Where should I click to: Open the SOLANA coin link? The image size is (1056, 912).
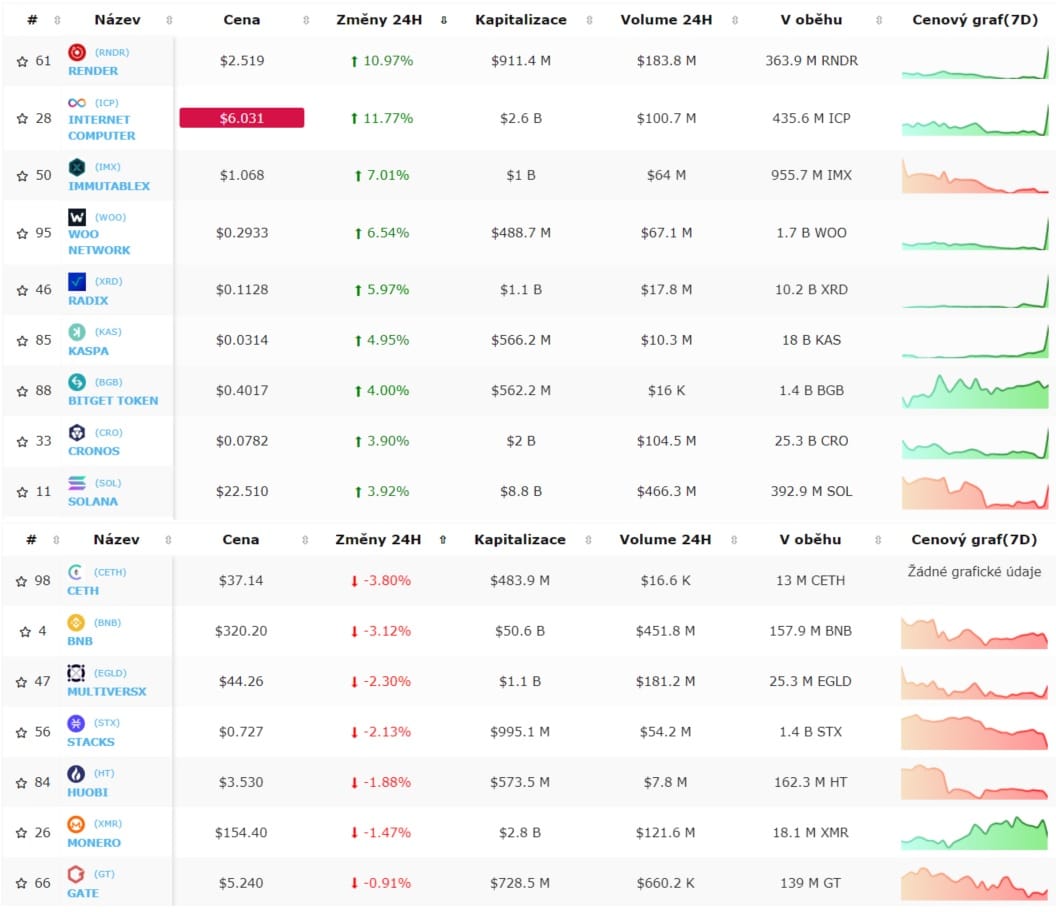[93, 502]
